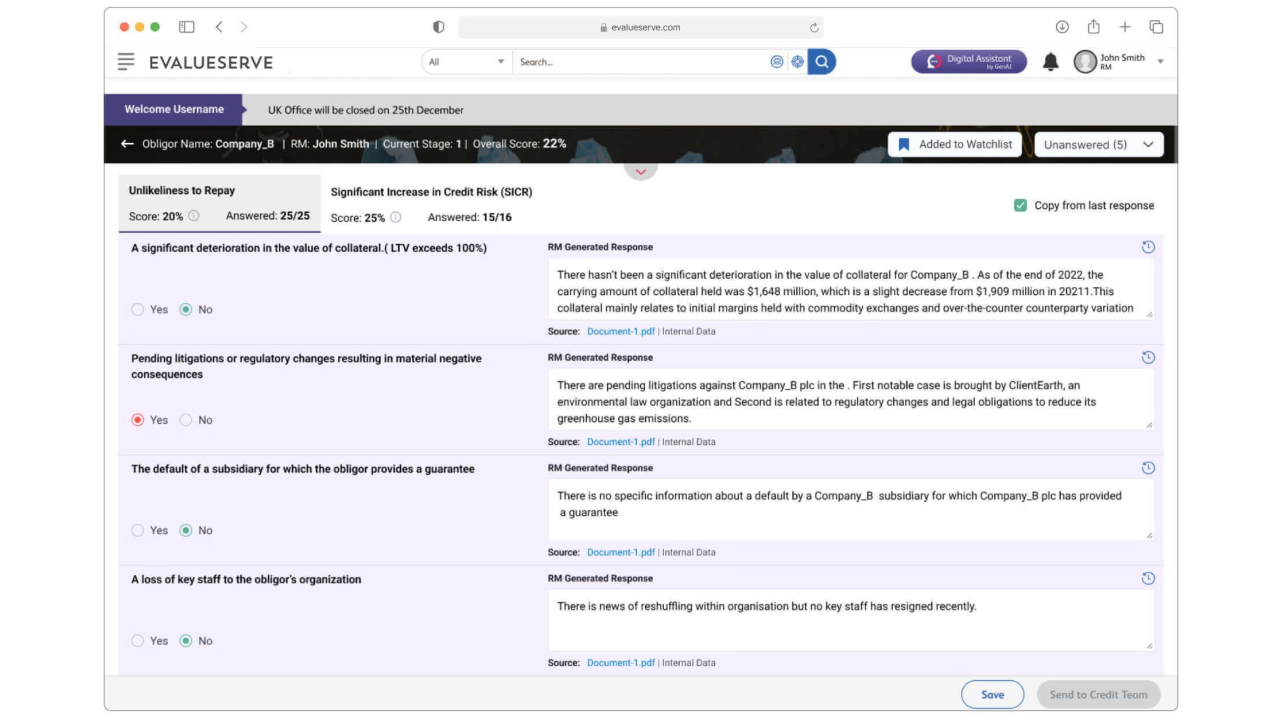This screenshot has height=720, width=1280.
Task: Click the Added to Watchlist button
Action: click(x=955, y=145)
